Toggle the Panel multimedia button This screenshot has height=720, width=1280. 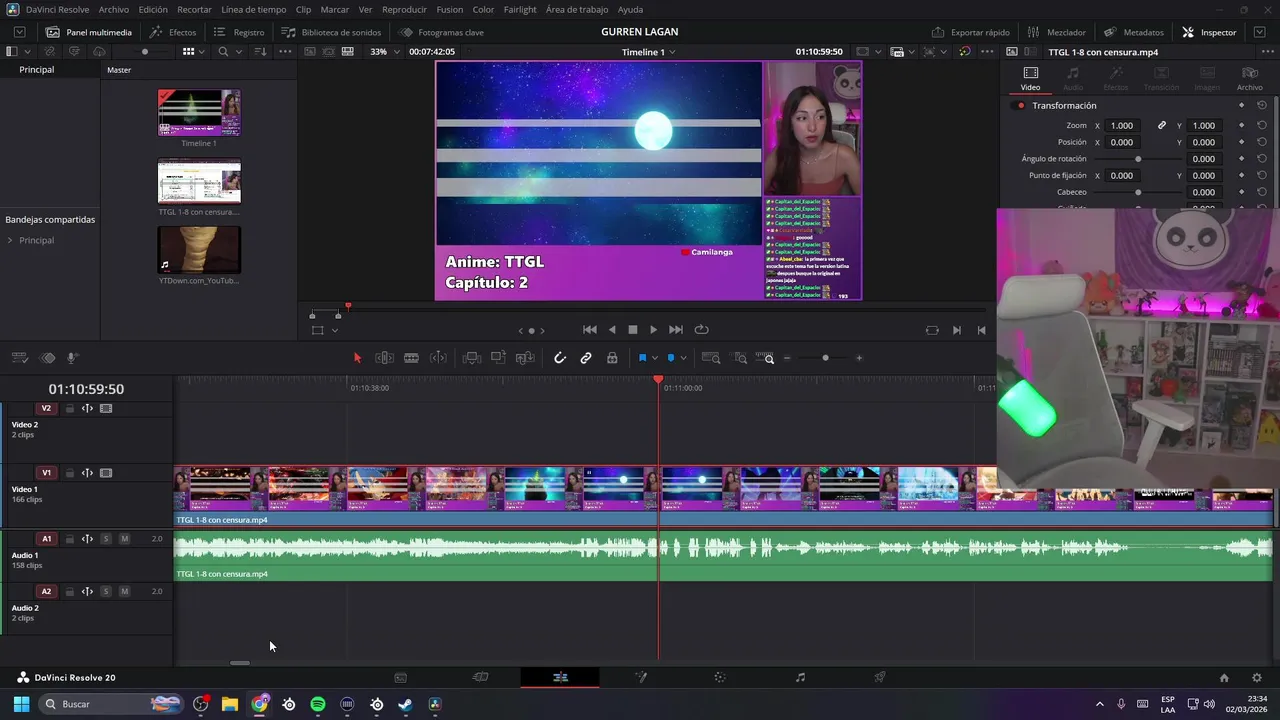coord(88,32)
